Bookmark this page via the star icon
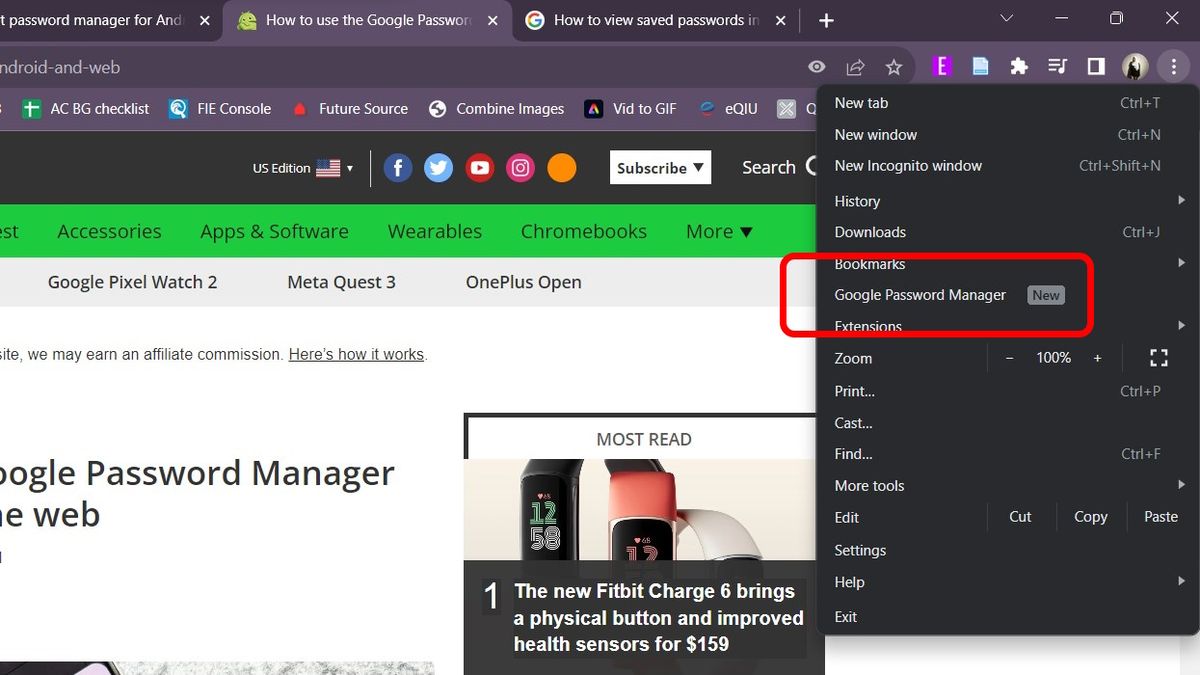 tap(894, 66)
